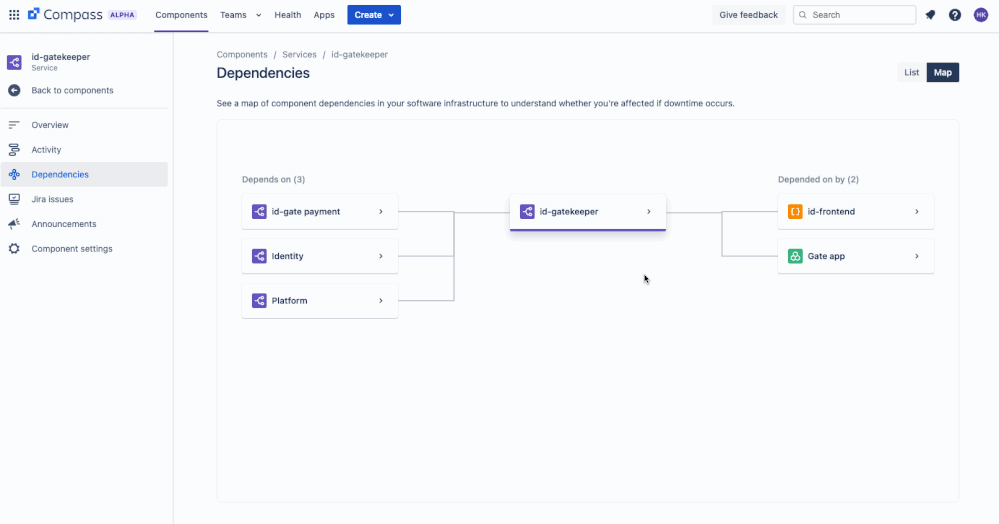
Task: Open the help question mark icon
Action: pyautogui.click(x=954, y=15)
